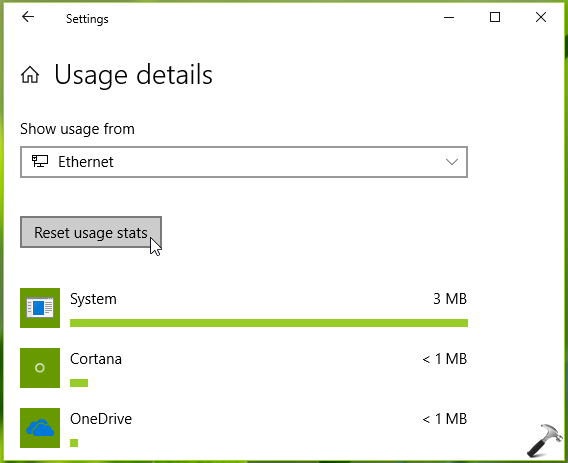Image resolution: width=568 pixels, height=463 pixels.
Task: Maximize the Settings window
Action: click(495, 17)
